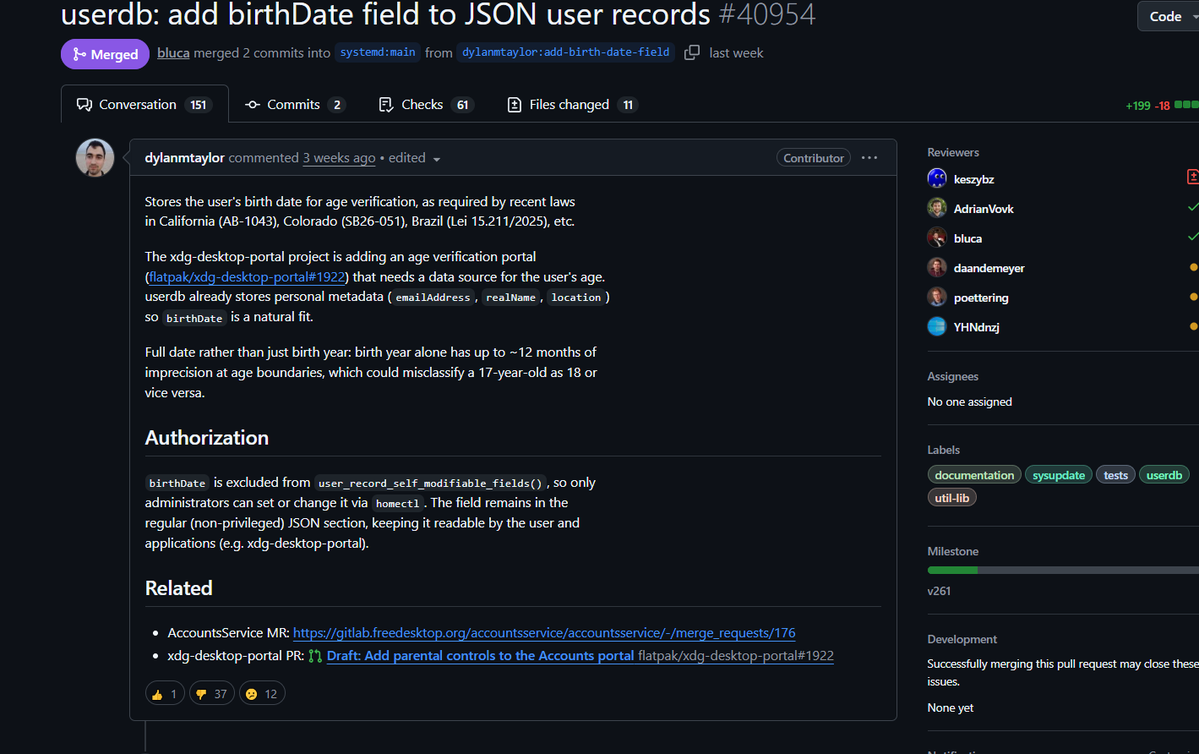Open the comment options ellipsis menu

[x=869, y=158]
